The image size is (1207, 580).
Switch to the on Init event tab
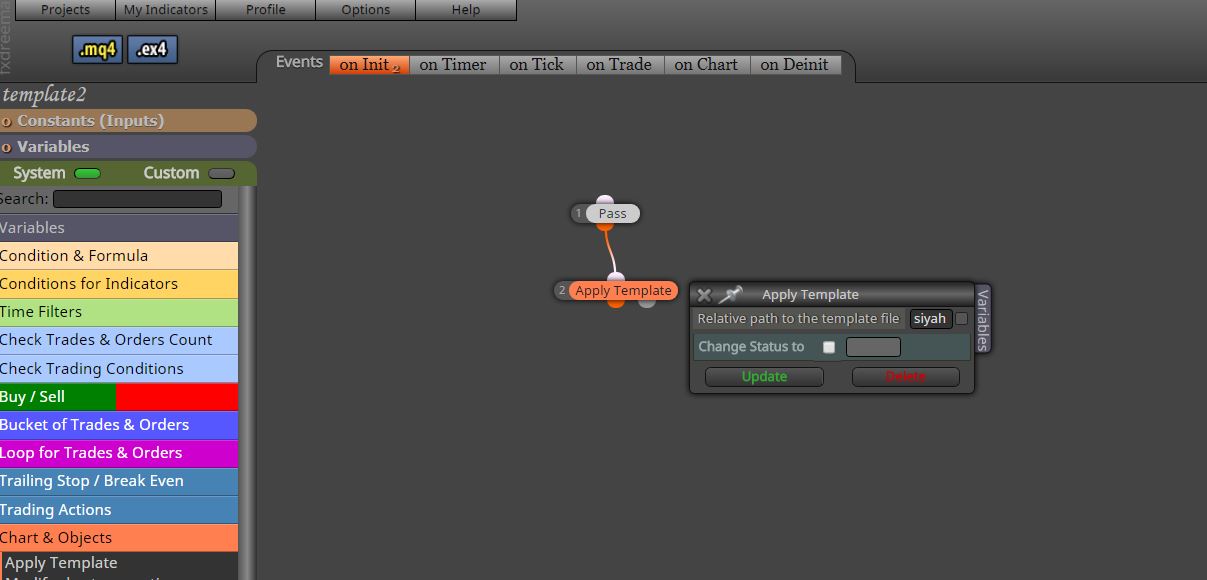tap(369, 64)
